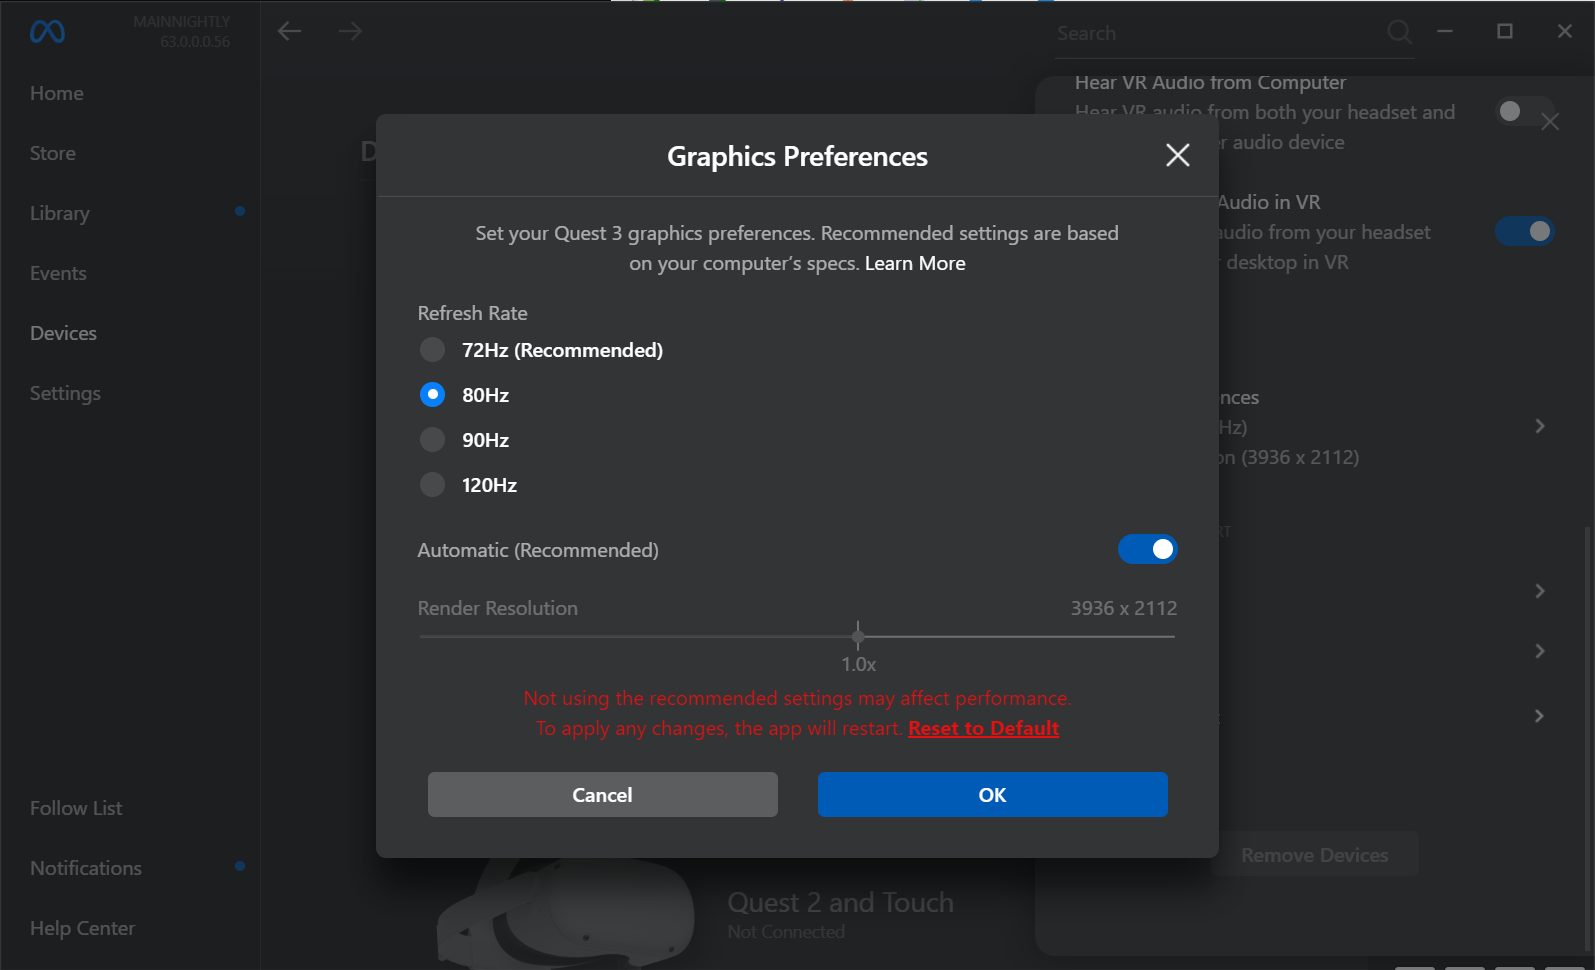Go back with the left arrow
The height and width of the screenshot is (970, 1595).
290,32
